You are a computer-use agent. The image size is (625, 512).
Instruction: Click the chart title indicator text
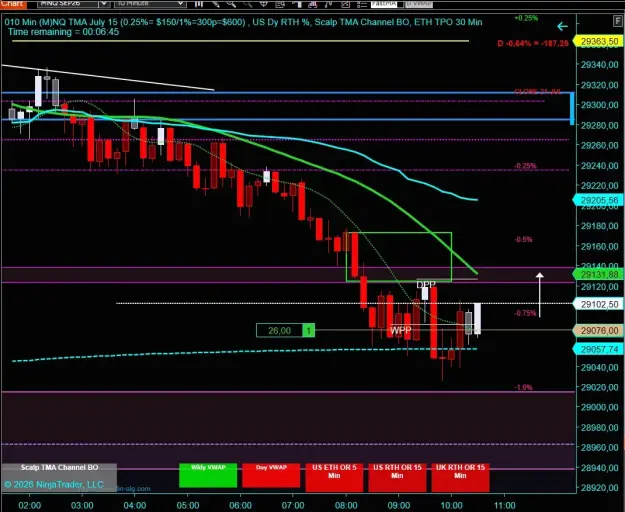coord(244,22)
